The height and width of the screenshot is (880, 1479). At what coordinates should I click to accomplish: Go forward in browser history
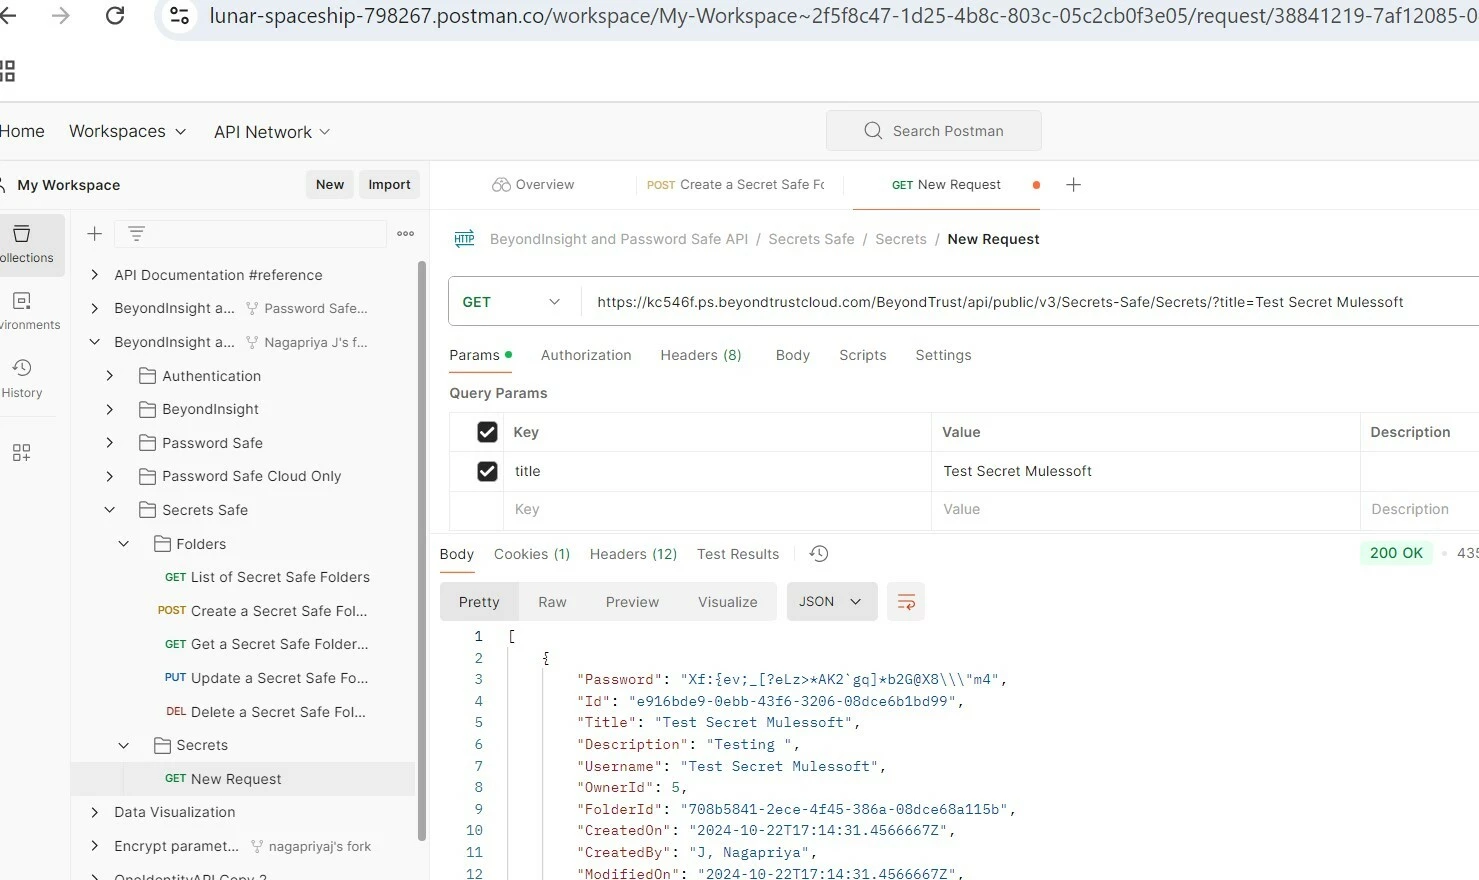point(60,15)
